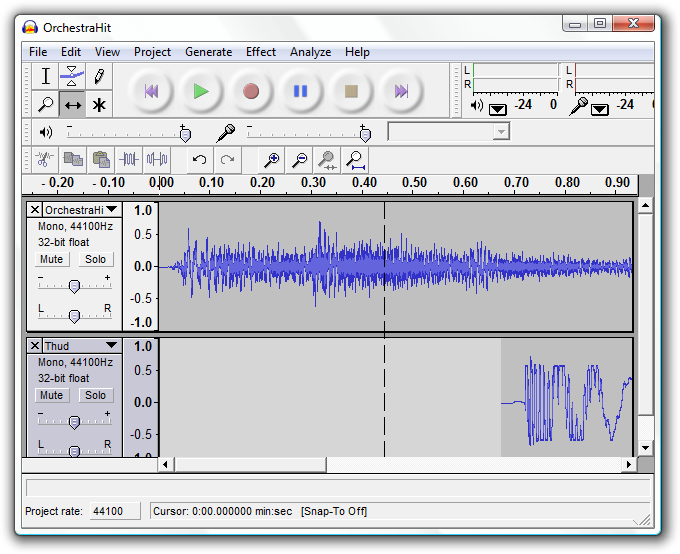Image resolution: width=680 pixels, height=554 pixels.
Task: Click Skip to End button
Action: (x=401, y=91)
